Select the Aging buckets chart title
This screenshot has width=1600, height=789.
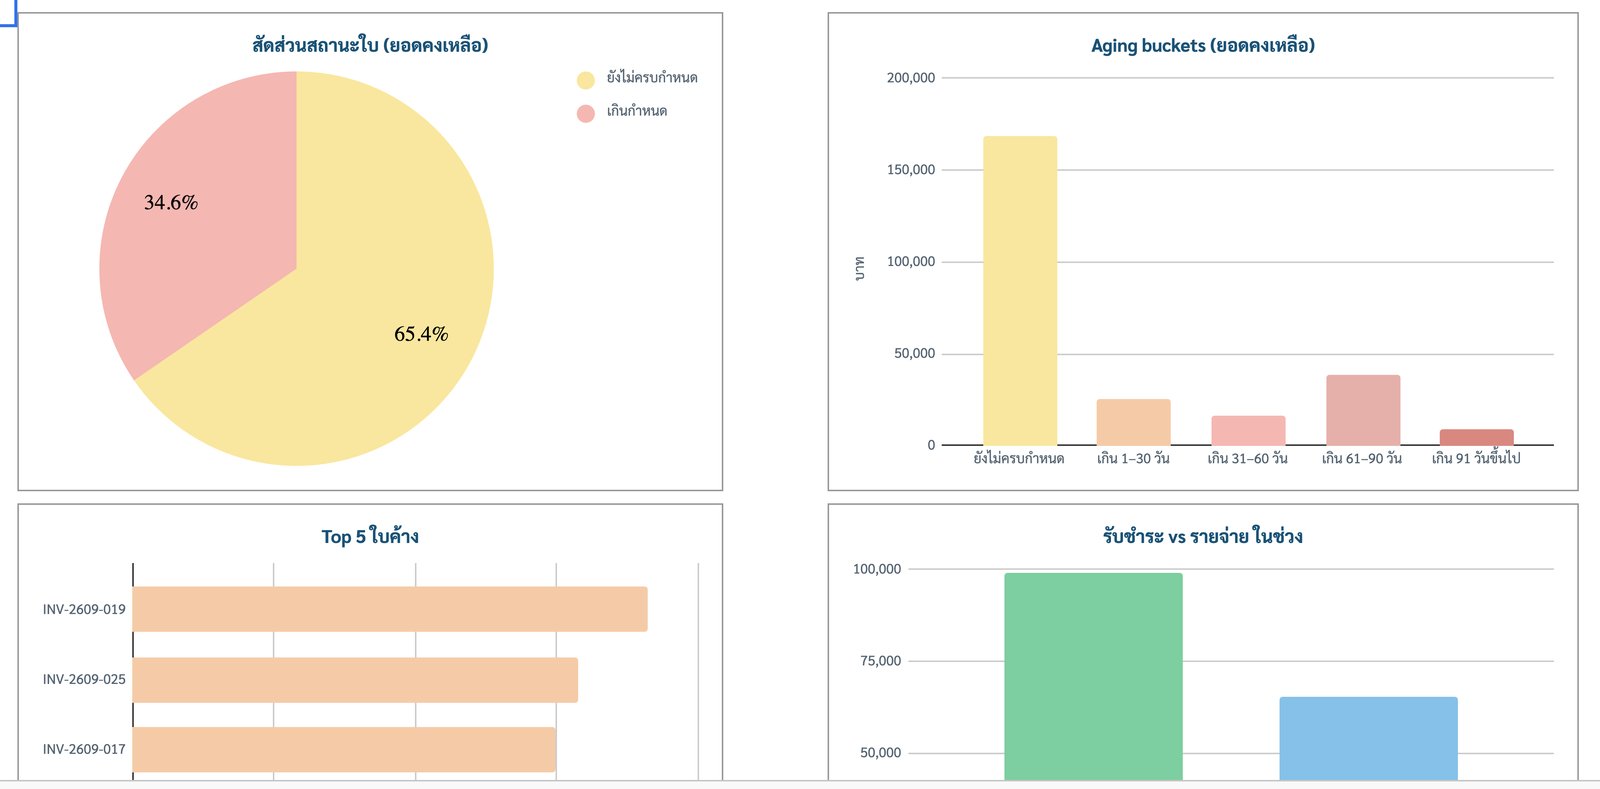coord(1203,45)
